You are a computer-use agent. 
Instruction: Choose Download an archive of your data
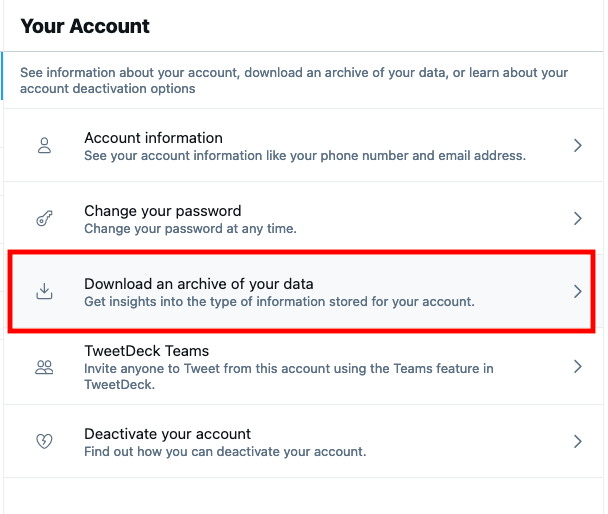(199, 284)
